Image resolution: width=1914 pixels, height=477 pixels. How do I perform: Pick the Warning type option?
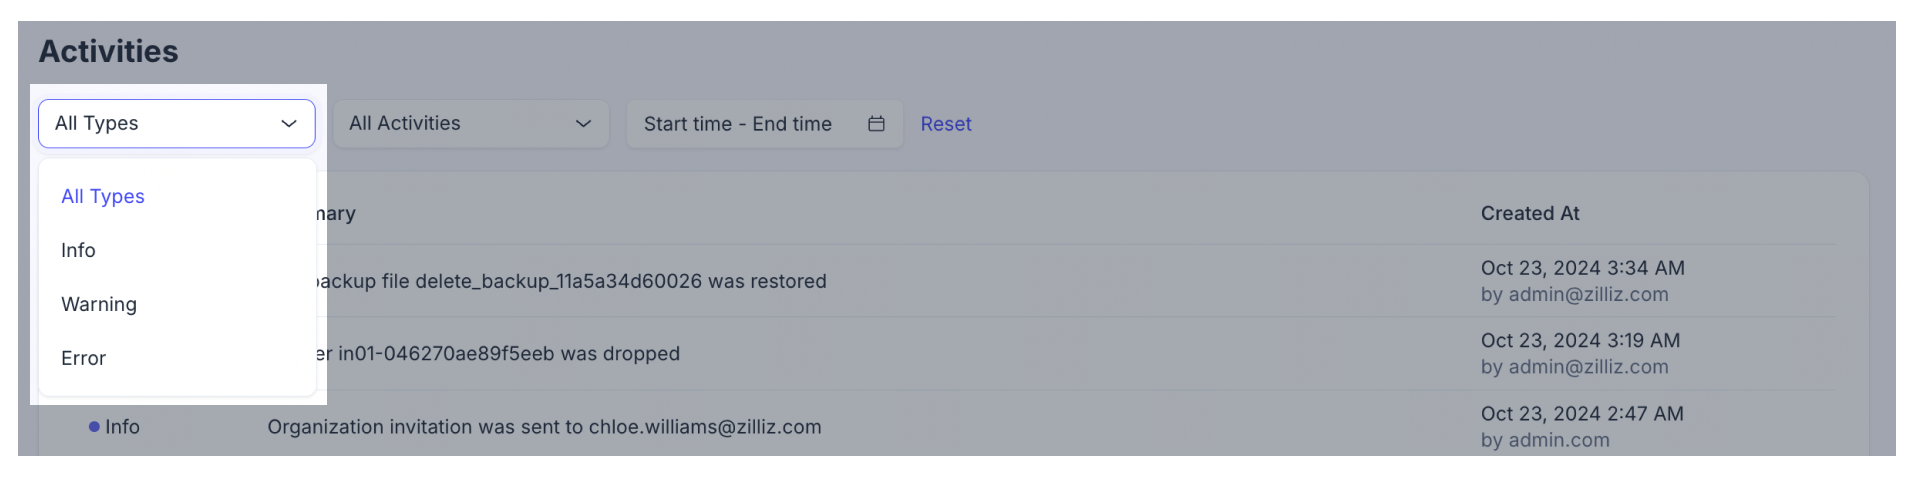99,305
